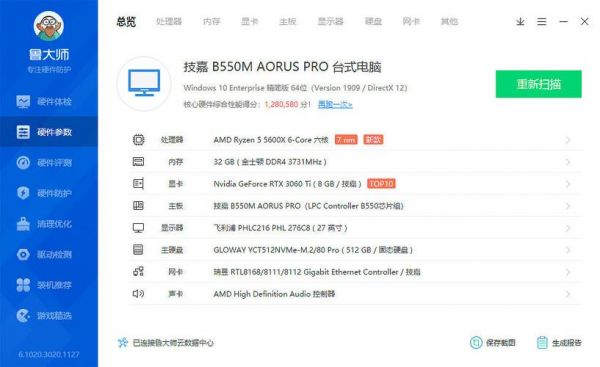Open the 驱动检测 gear icon

point(23,254)
